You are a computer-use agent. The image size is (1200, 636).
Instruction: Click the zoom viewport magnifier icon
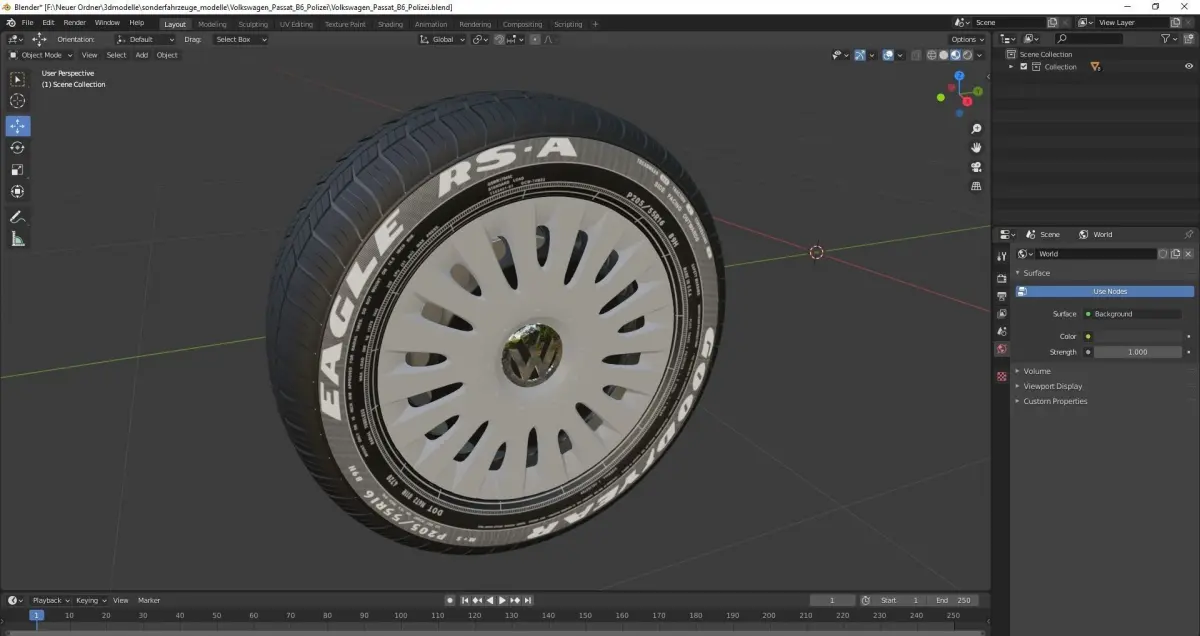pyautogui.click(x=976, y=129)
